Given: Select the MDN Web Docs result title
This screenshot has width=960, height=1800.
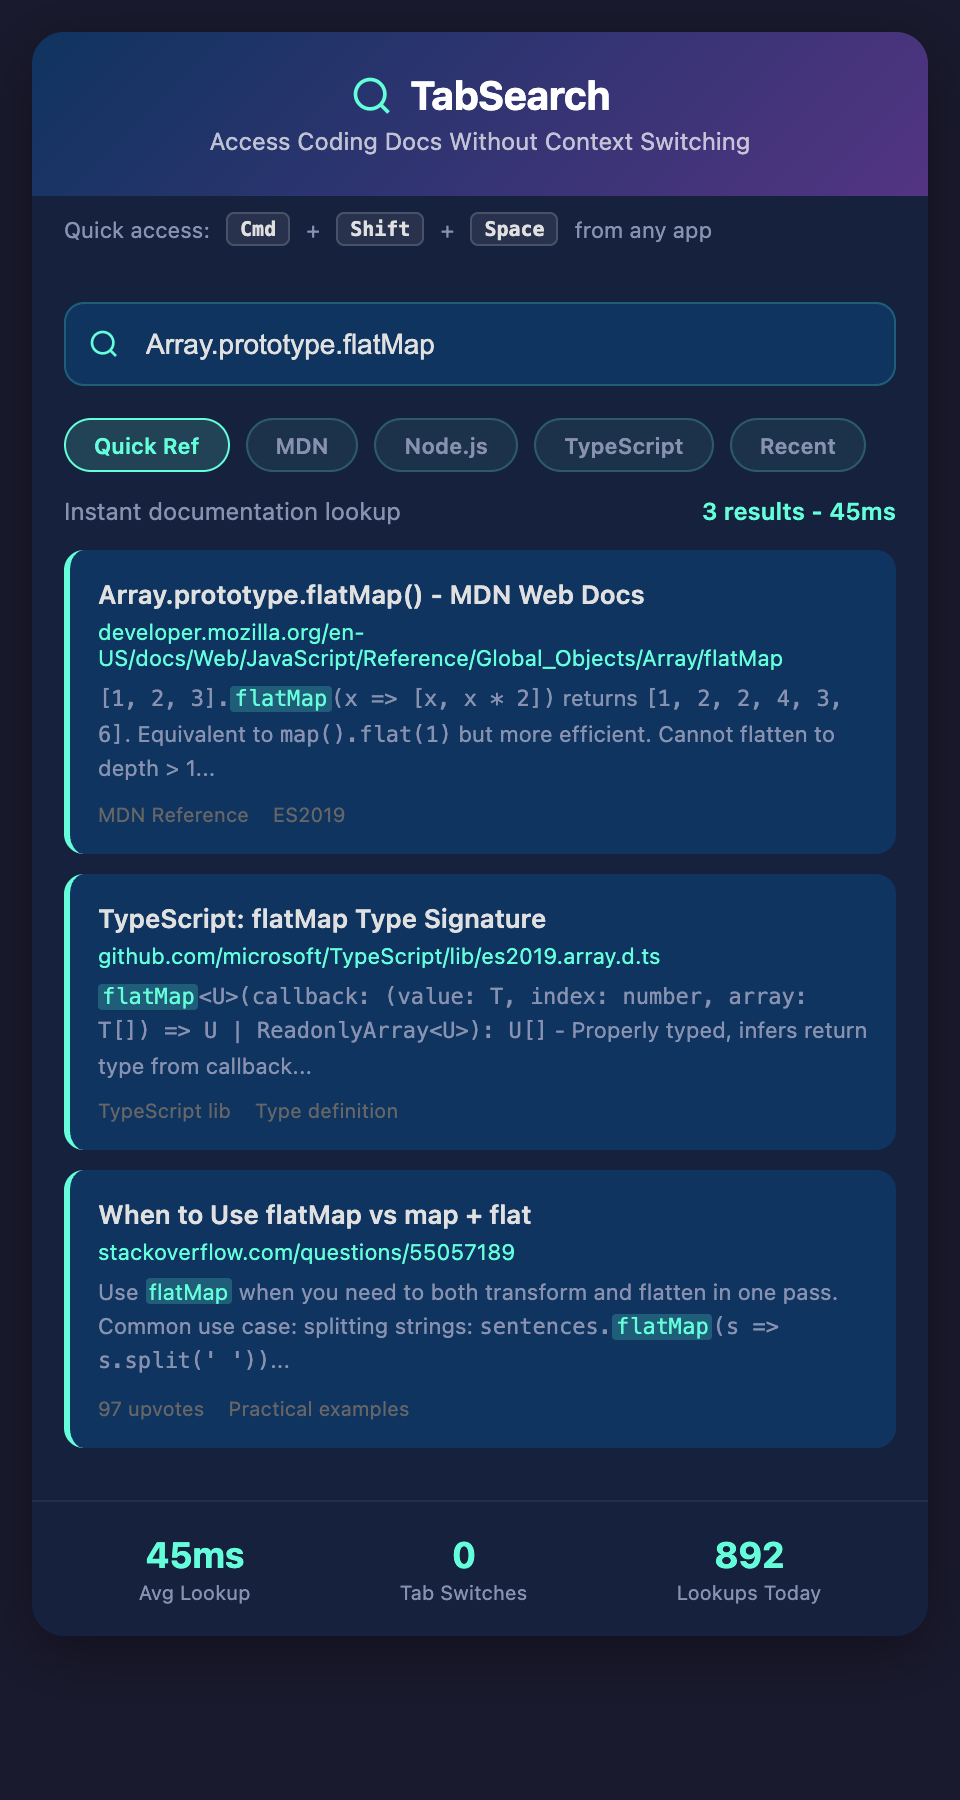Looking at the screenshot, I should 371,595.
